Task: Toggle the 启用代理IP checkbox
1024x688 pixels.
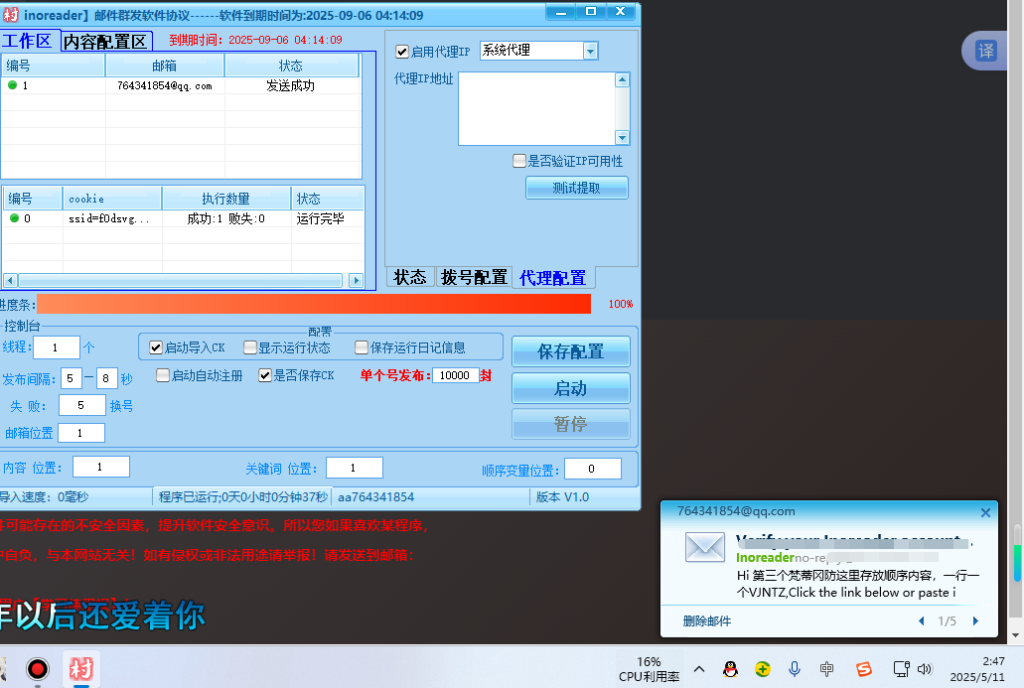Action: tap(401, 50)
